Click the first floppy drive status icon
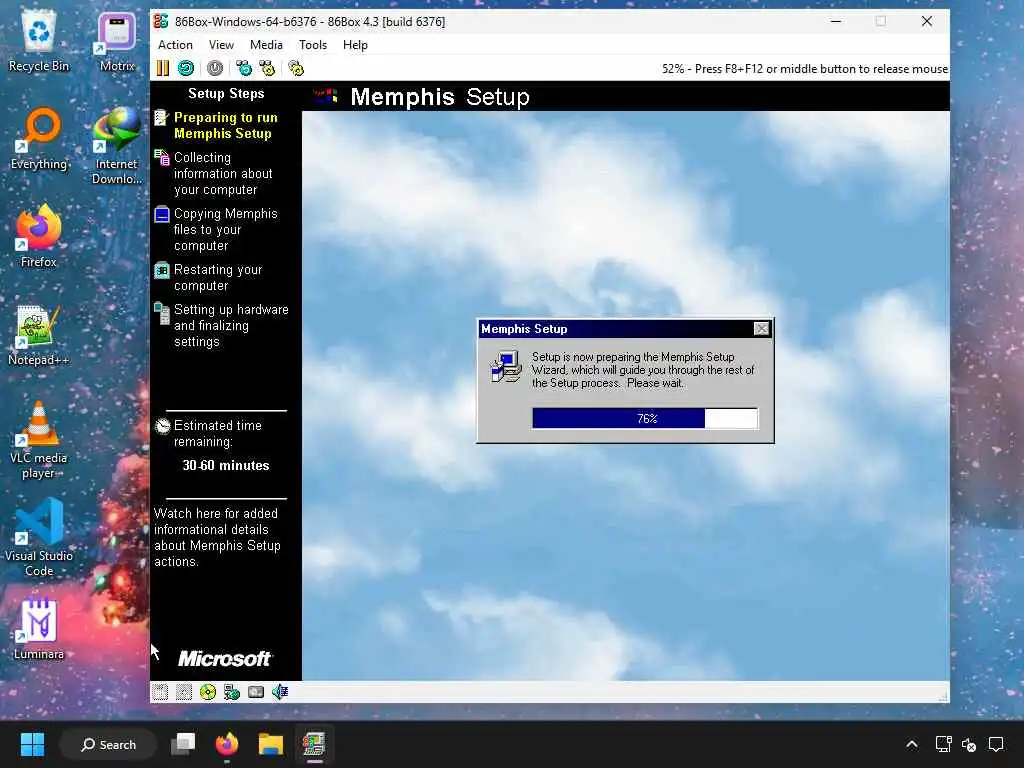1024x768 pixels. tap(160, 692)
